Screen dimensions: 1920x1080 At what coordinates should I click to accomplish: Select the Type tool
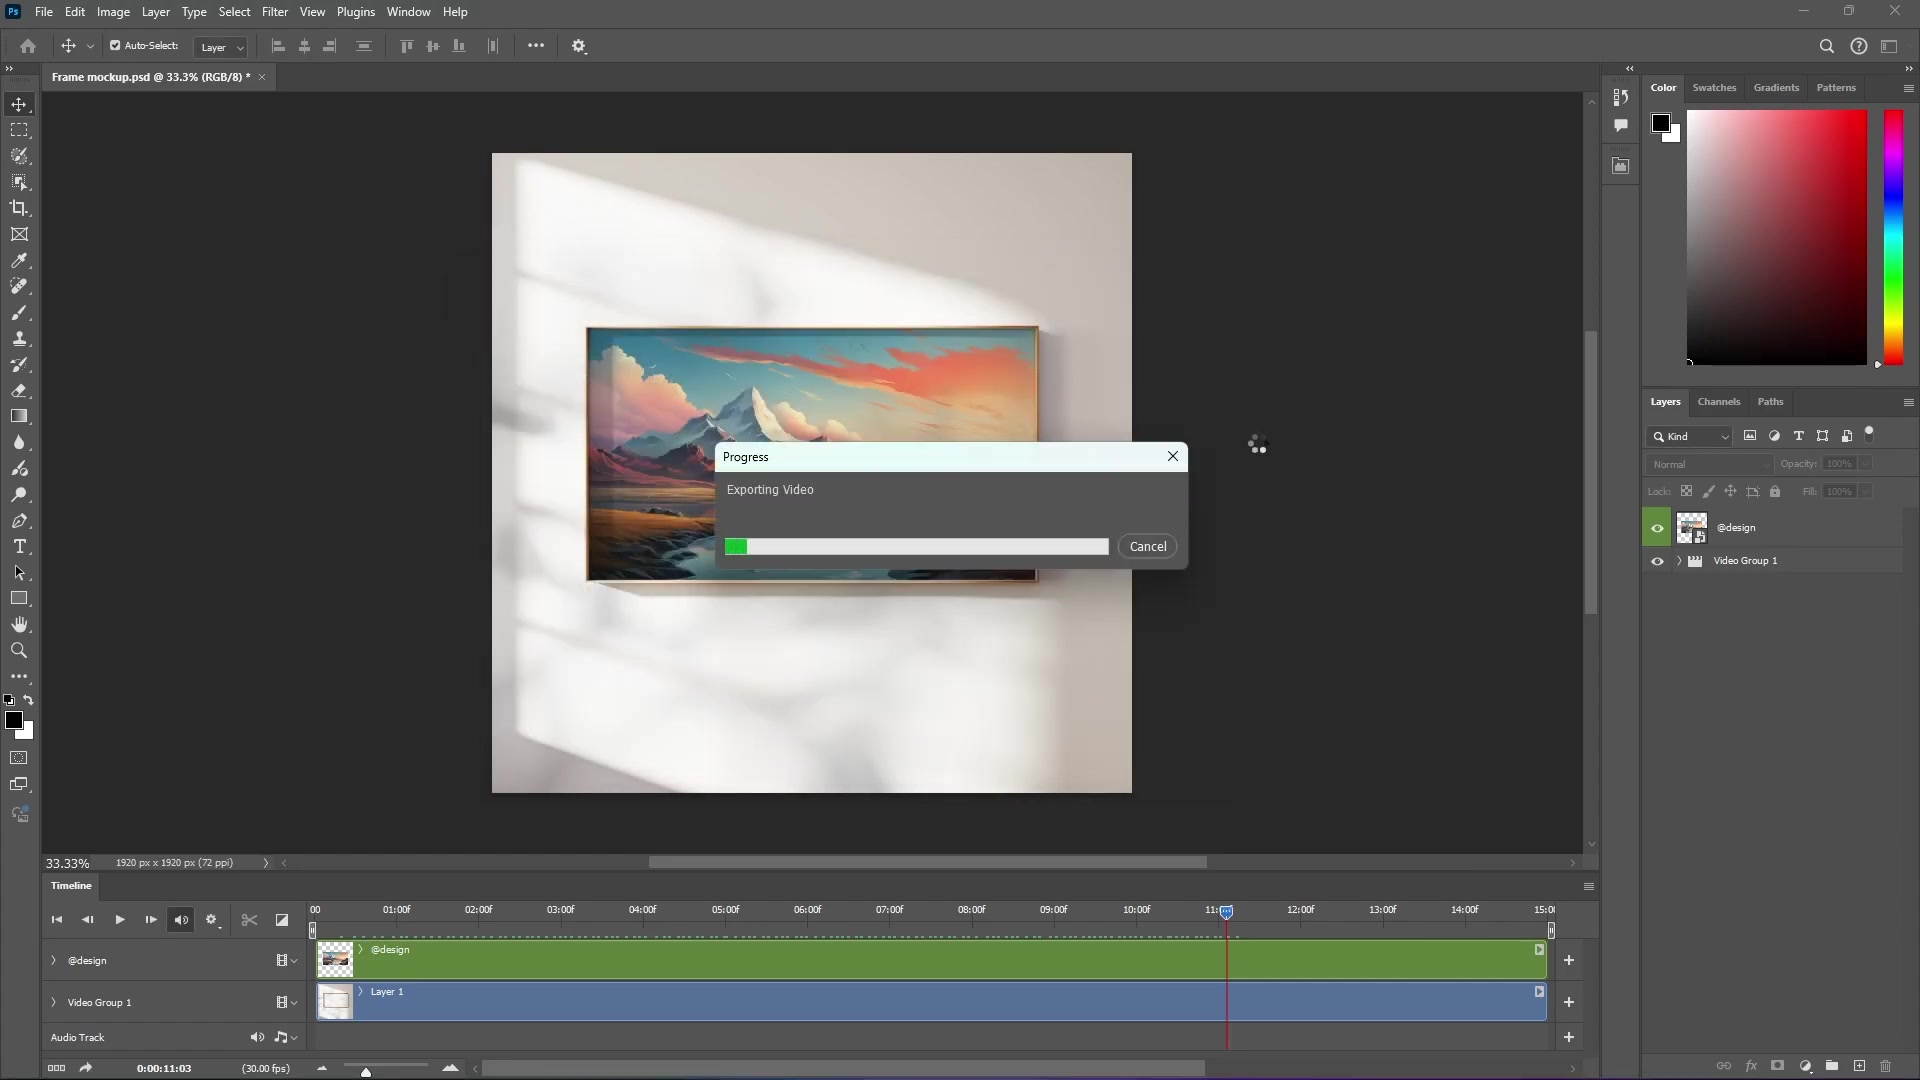click(x=19, y=547)
